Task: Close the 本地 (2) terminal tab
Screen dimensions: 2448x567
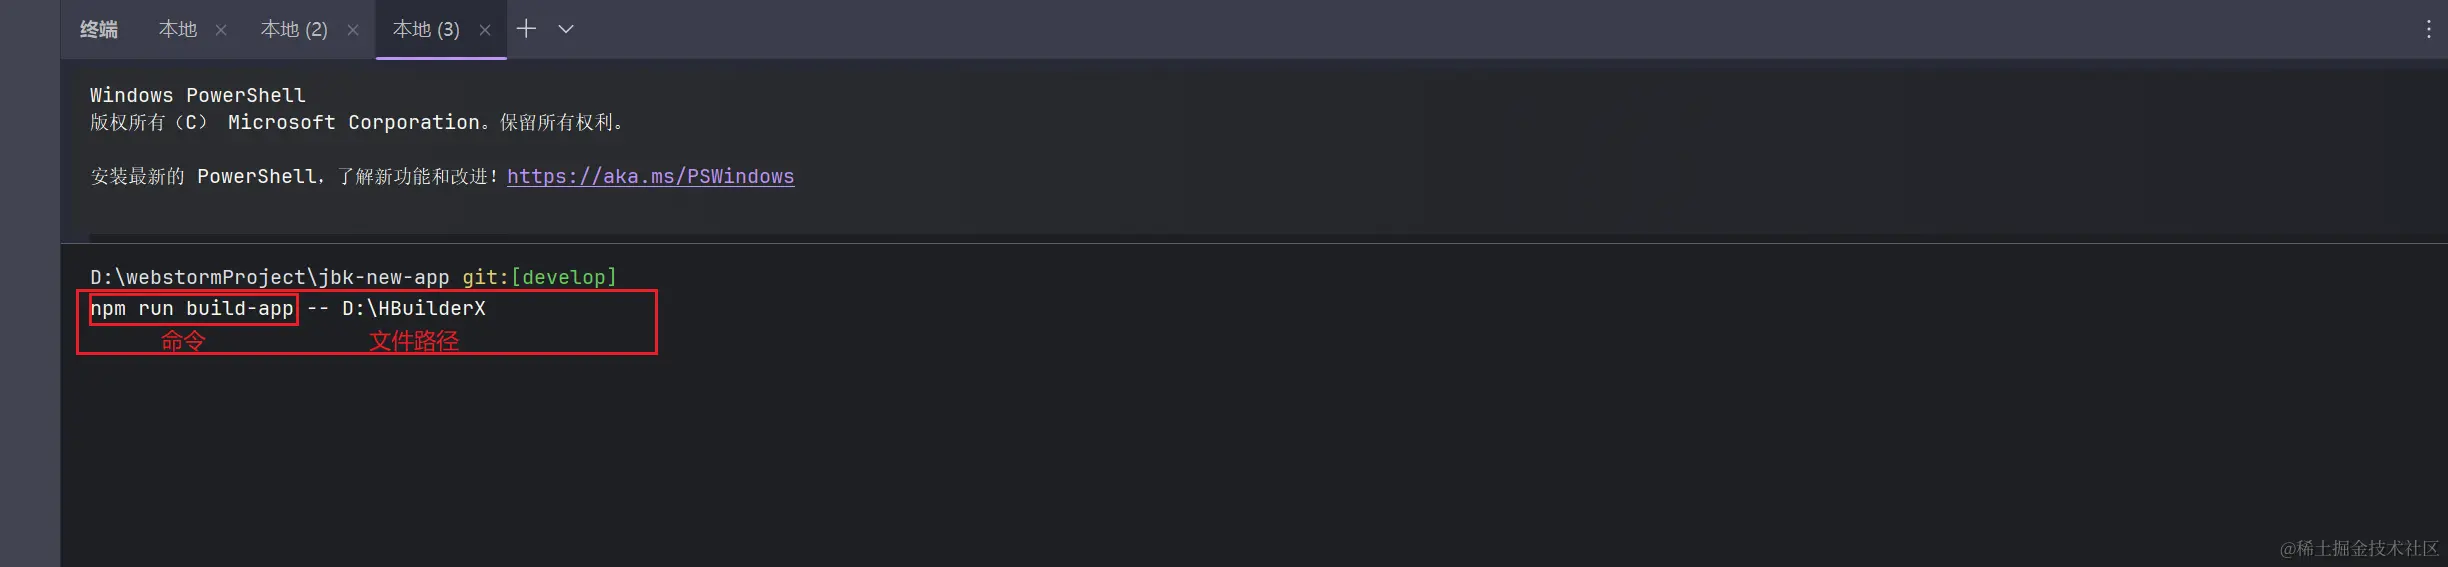Action: [353, 30]
